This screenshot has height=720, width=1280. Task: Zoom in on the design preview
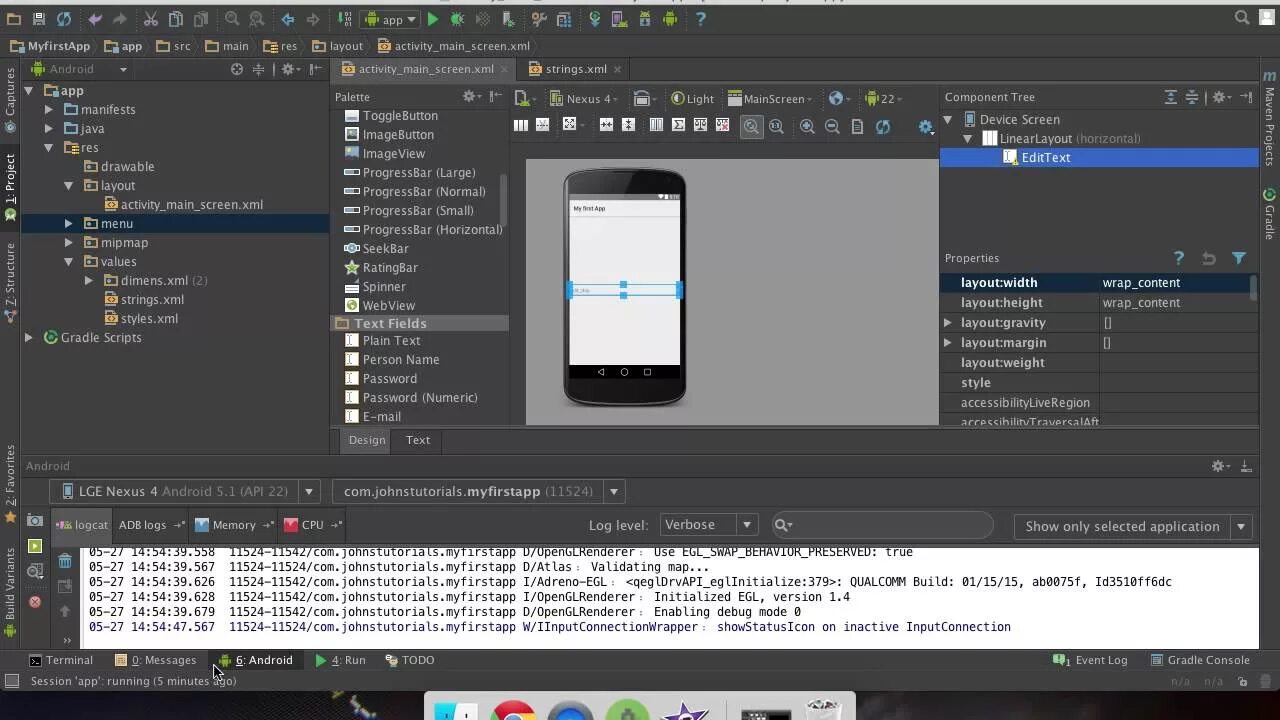[x=807, y=126]
